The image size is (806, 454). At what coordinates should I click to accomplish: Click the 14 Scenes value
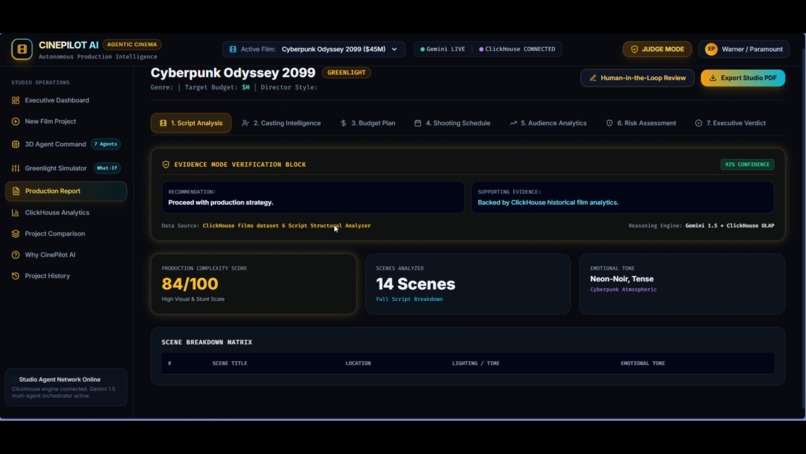[415, 284]
